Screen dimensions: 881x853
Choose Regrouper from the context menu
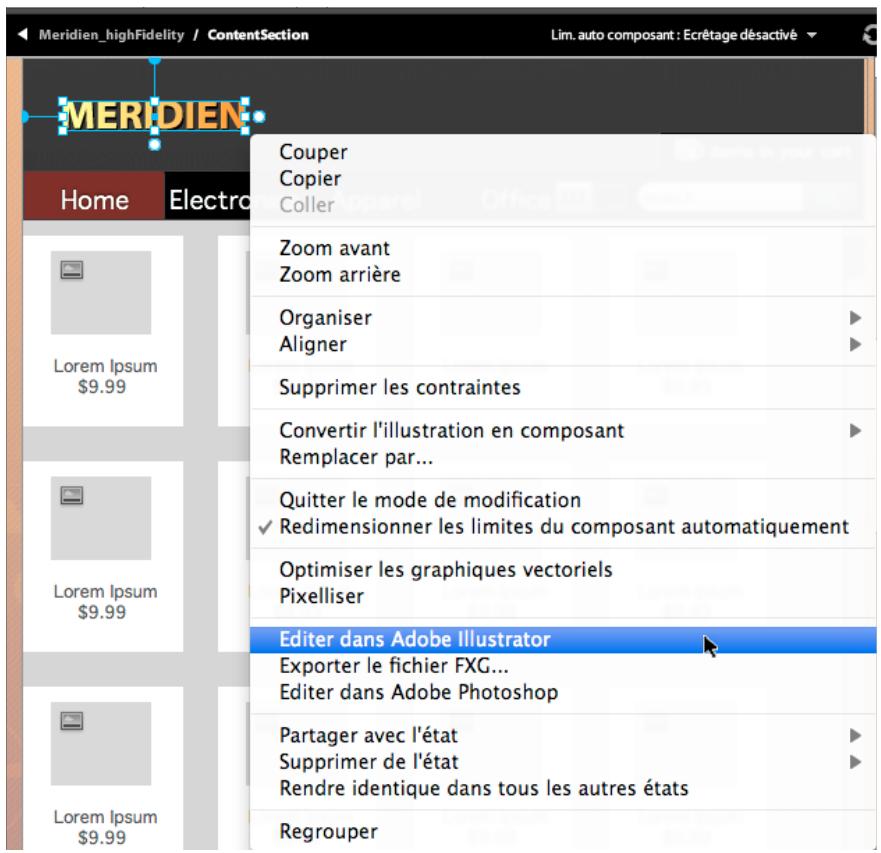click(563, 831)
